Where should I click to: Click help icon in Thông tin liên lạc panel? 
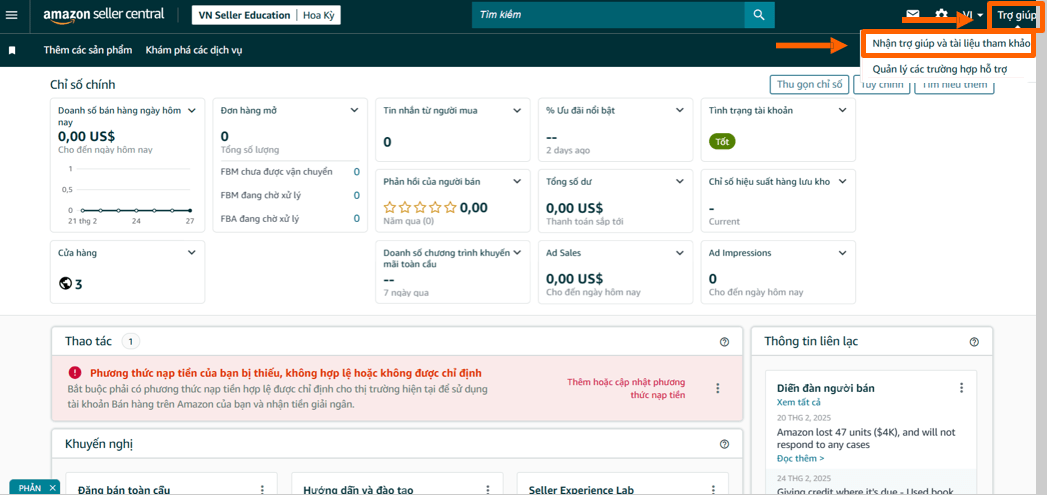pyautogui.click(x=974, y=342)
